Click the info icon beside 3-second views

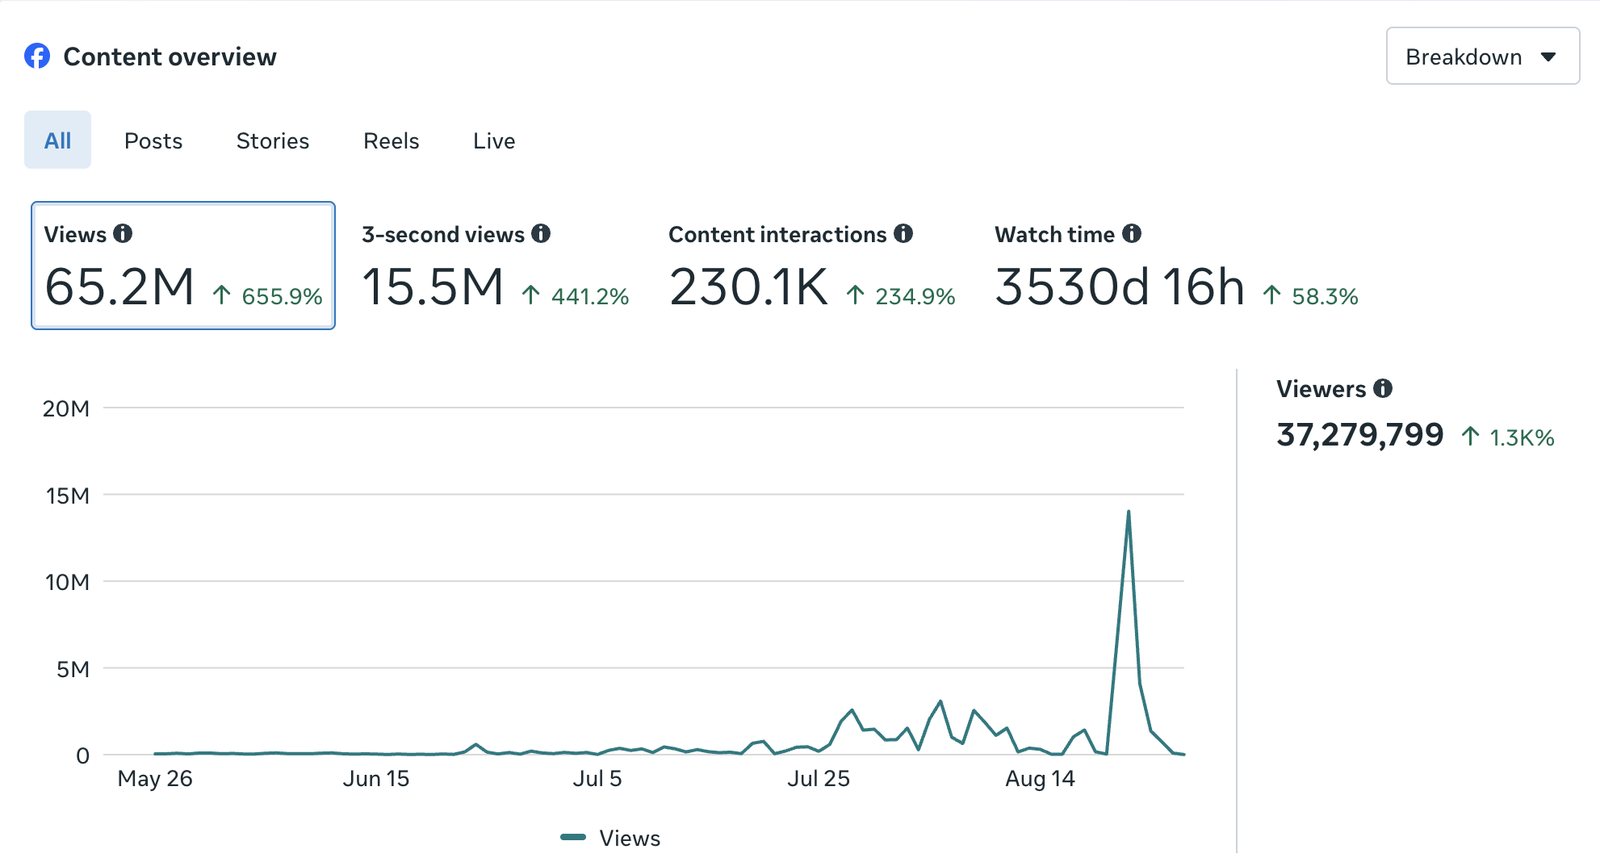(541, 233)
